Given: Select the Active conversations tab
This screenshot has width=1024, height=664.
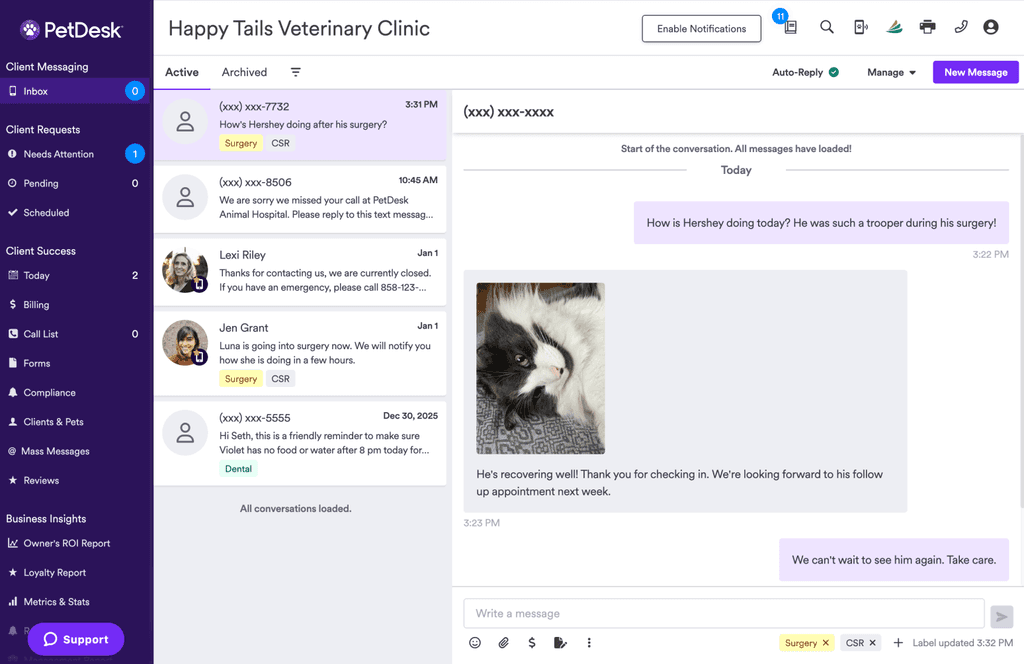Looking at the screenshot, I should [181, 72].
